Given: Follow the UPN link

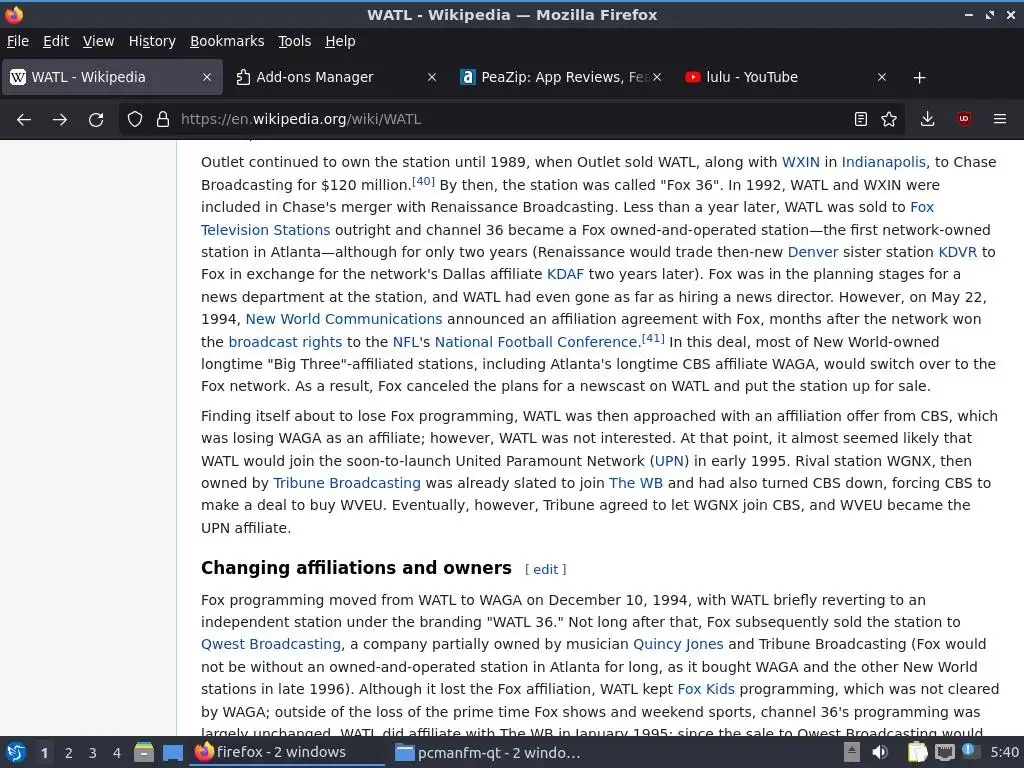Looking at the screenshot, I should tap(669, 461).
